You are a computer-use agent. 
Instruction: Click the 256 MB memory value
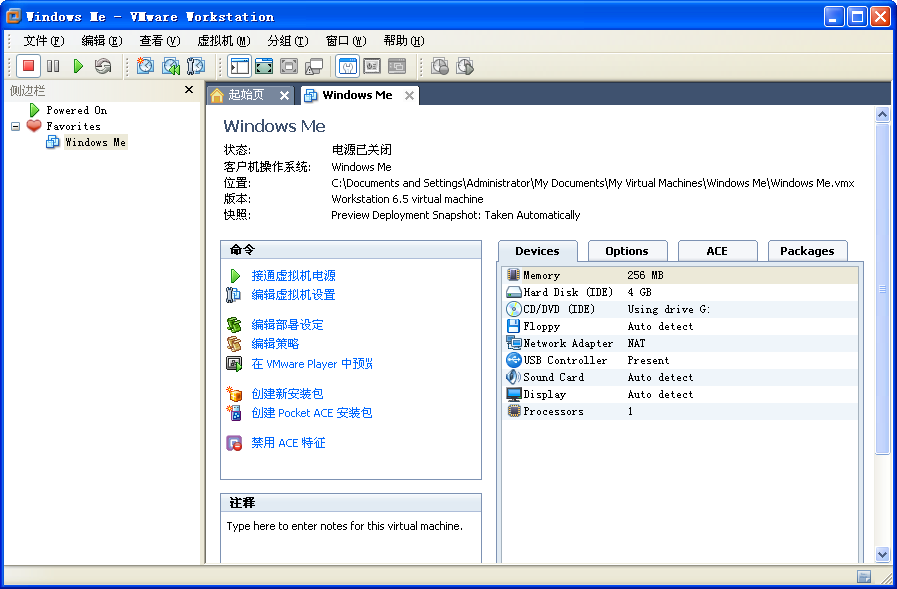tap(645, 275)
